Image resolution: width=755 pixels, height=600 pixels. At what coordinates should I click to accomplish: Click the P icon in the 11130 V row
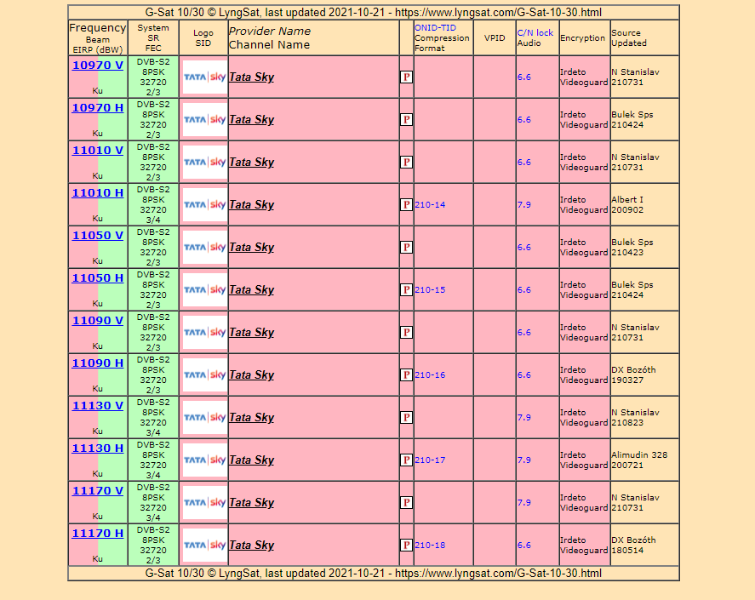click(406, 417)
